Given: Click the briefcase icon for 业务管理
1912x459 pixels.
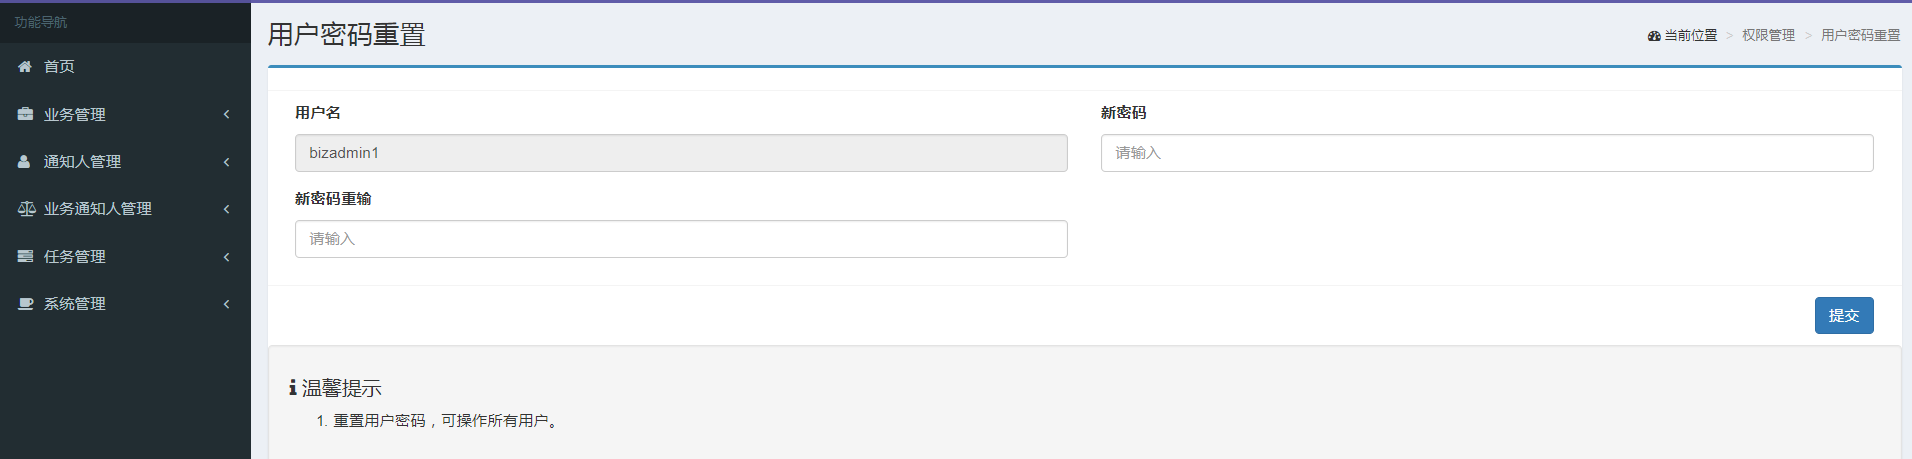Looking at the screenshot, I should (x=25, y=114).
